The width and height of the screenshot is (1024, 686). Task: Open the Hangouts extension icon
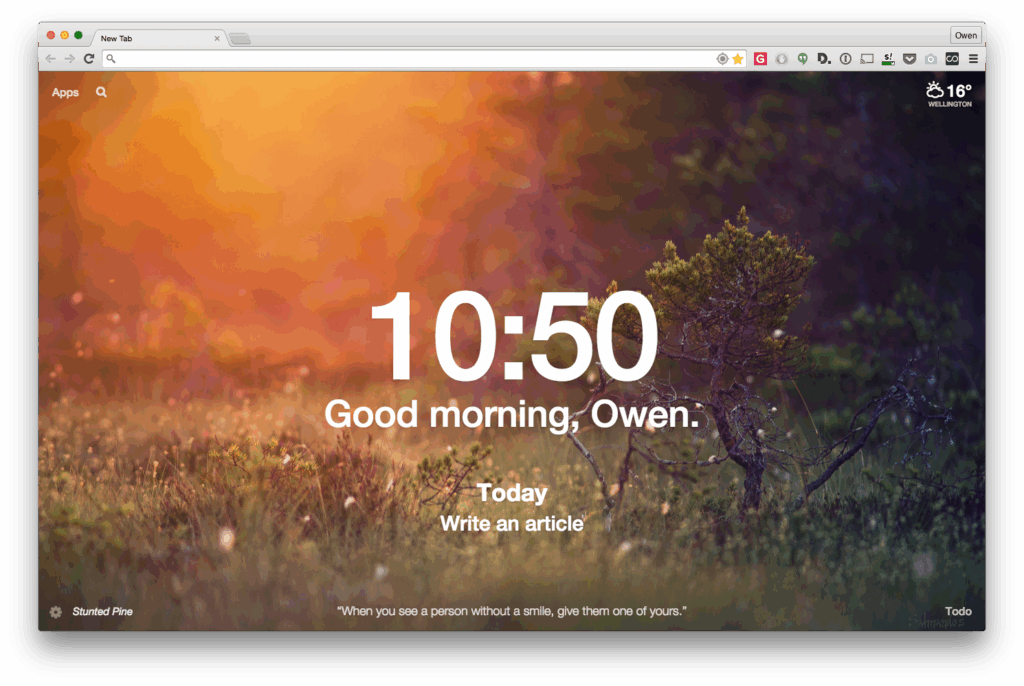[803, 59]
